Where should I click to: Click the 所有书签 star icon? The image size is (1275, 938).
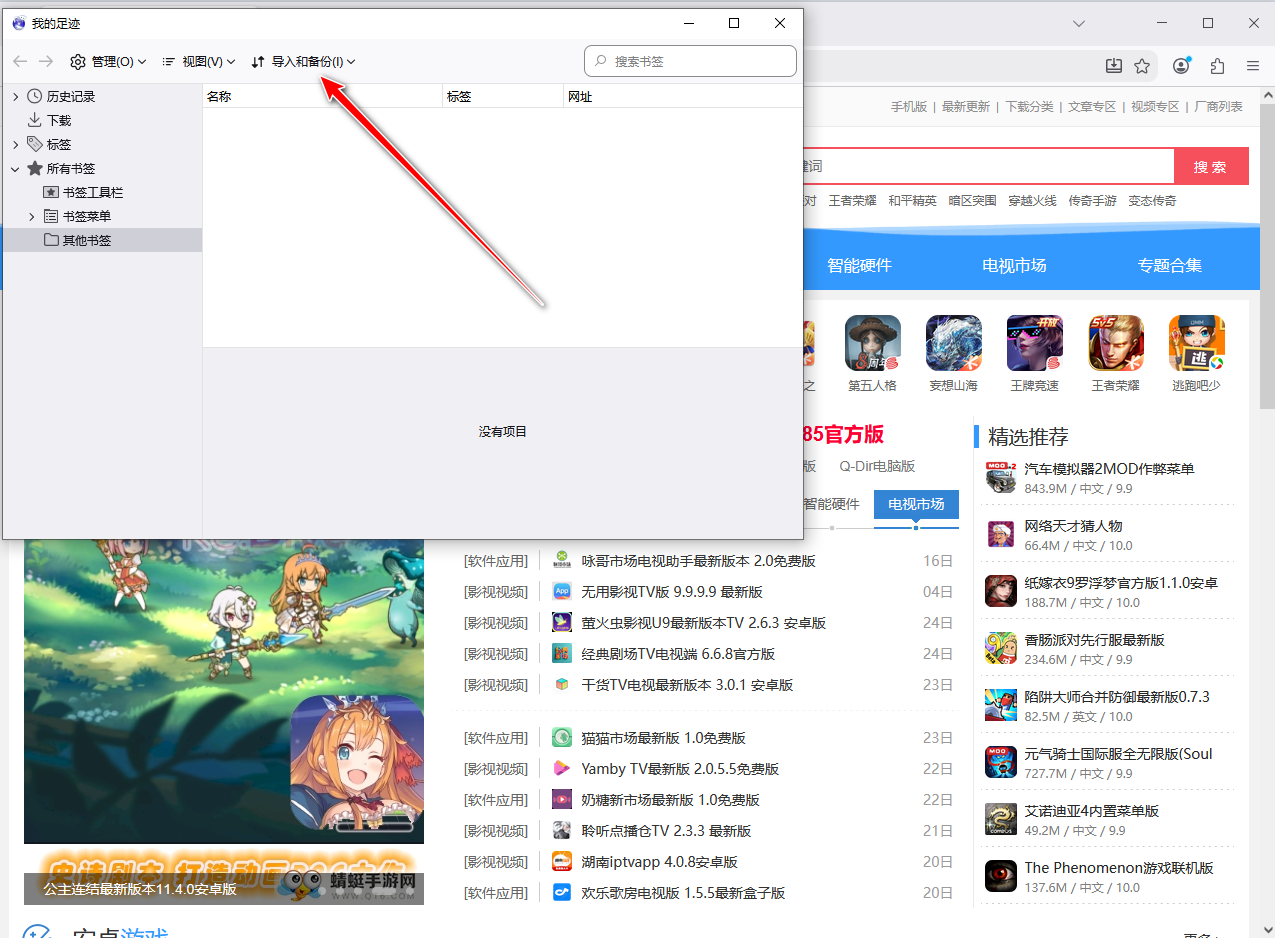(x=35, y=169)
